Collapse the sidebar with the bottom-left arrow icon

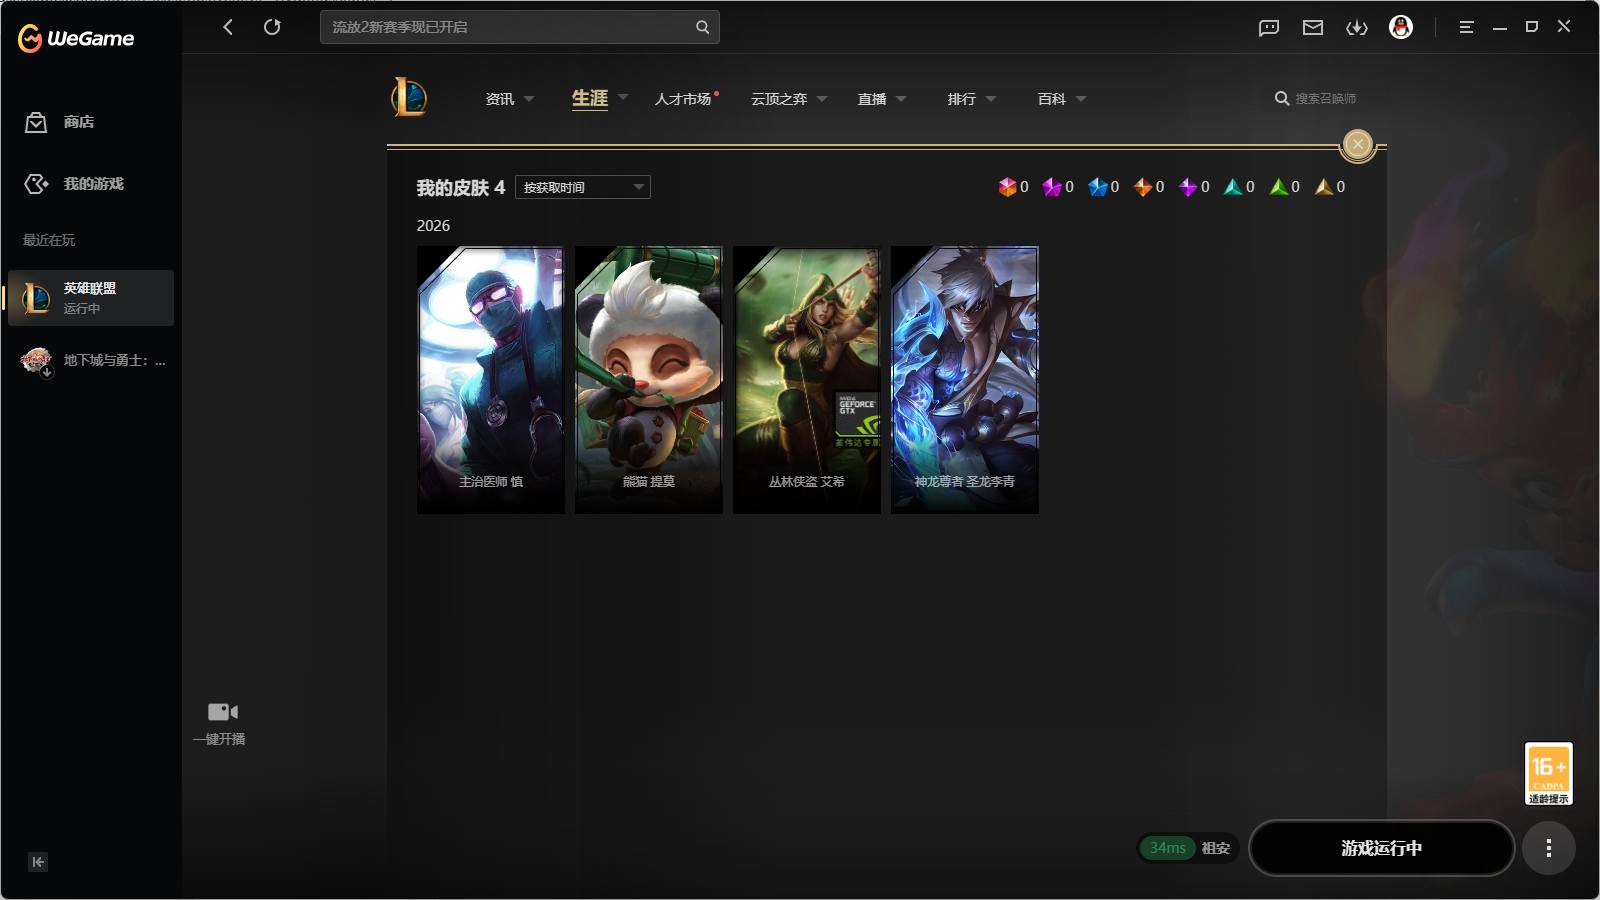[38, 862]
